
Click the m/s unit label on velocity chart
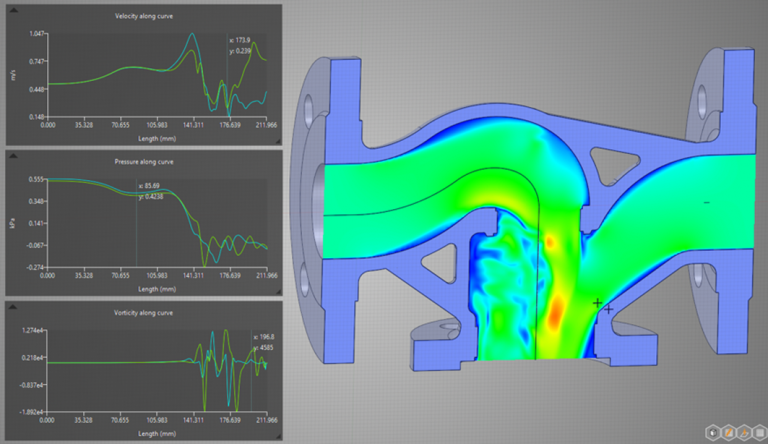tap(13, 75)
